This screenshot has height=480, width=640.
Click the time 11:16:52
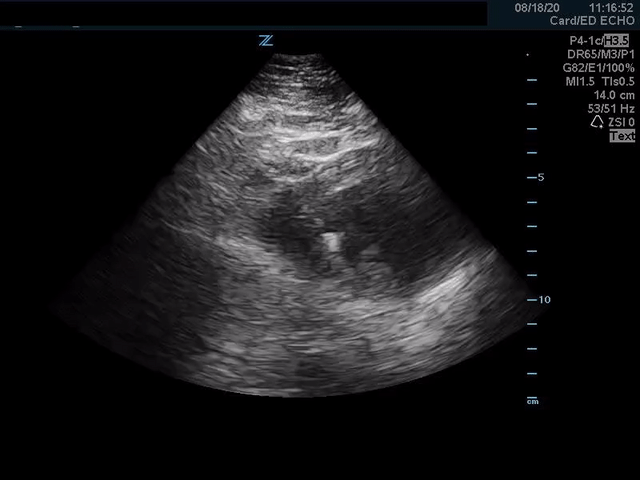(611, 8)
